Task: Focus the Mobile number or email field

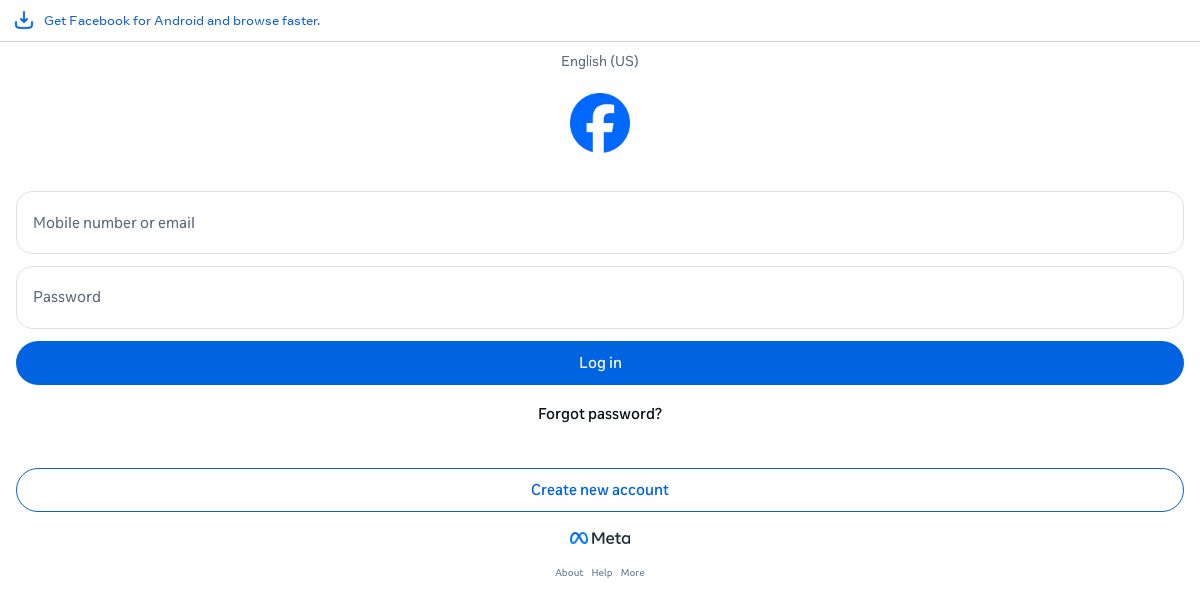Action: [600, 222]
